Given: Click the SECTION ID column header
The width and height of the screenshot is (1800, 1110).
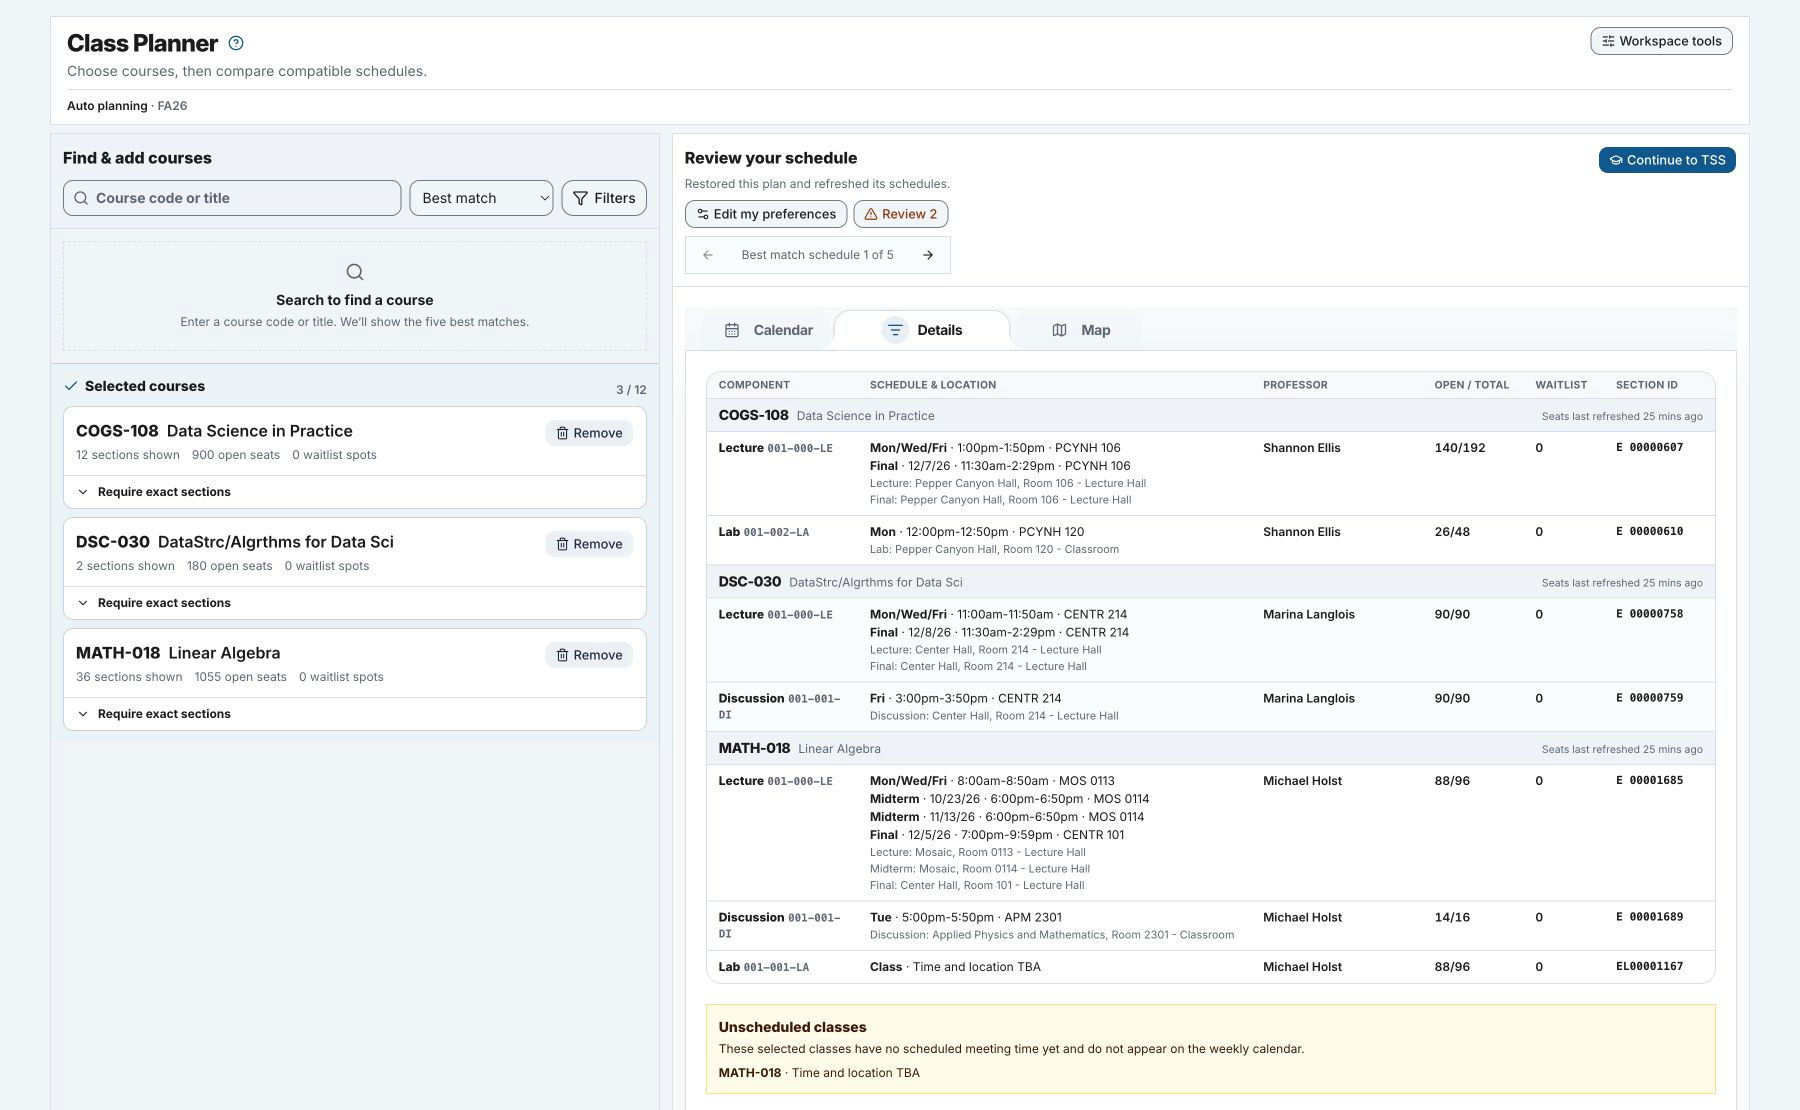Looking at the screenshot, I should 1647,385.
